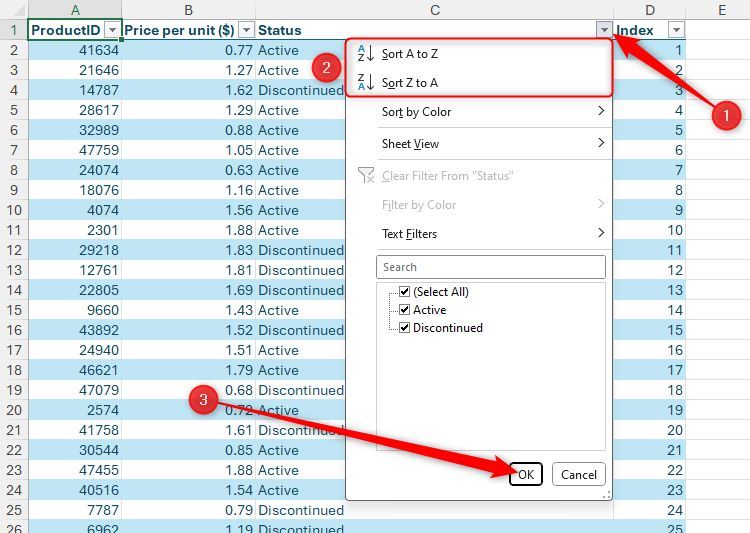
Task: Toggle the (Select All) checkbox
Action: 404,292
